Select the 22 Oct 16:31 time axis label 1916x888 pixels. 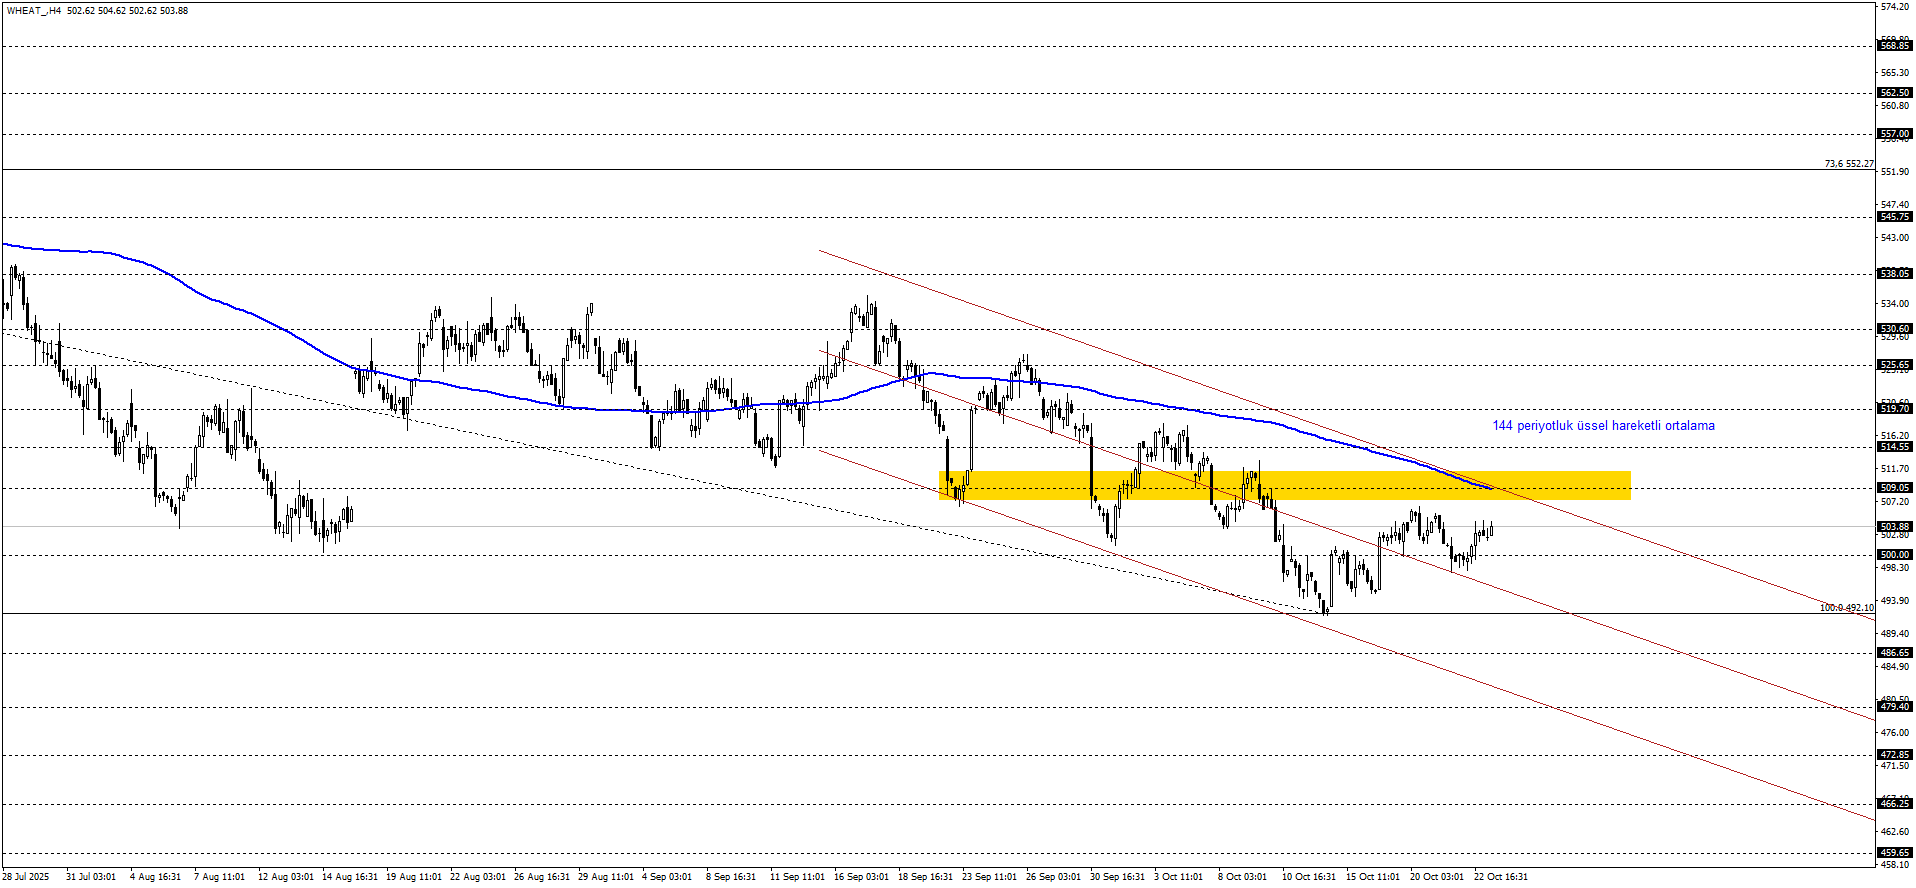tap(1500, 877)
